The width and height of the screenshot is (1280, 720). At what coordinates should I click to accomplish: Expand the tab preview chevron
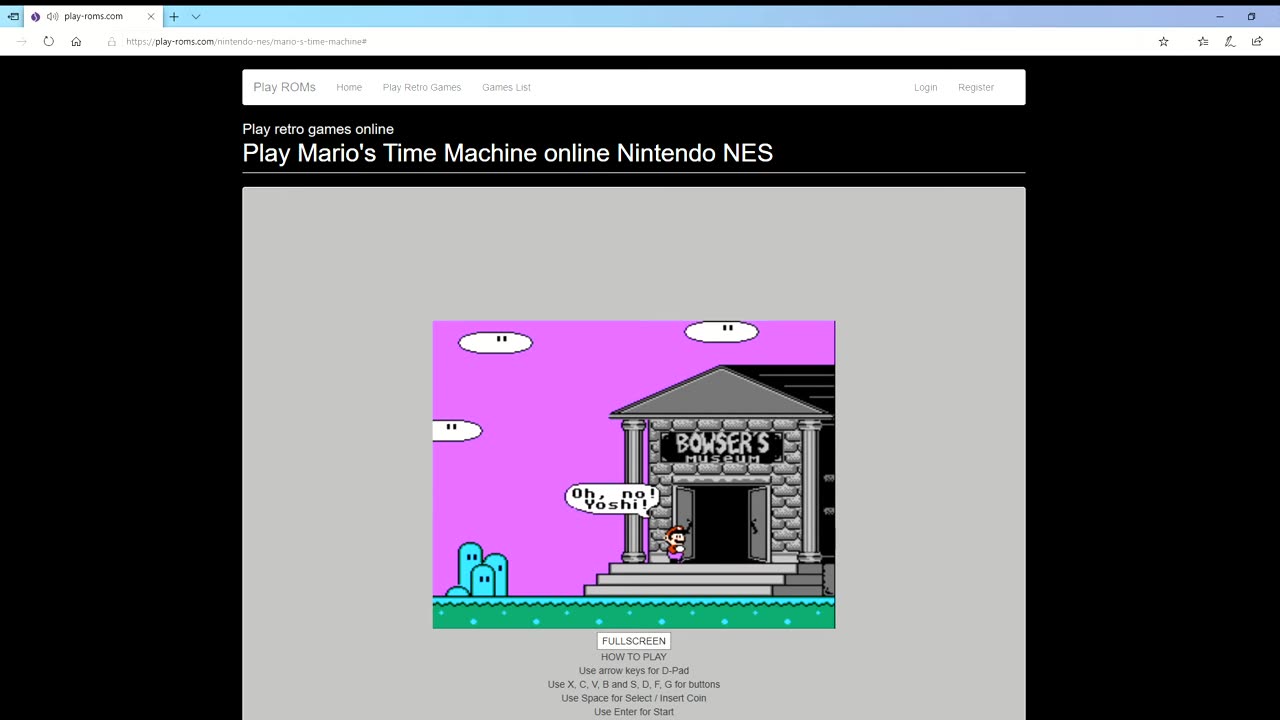[196, 17]
